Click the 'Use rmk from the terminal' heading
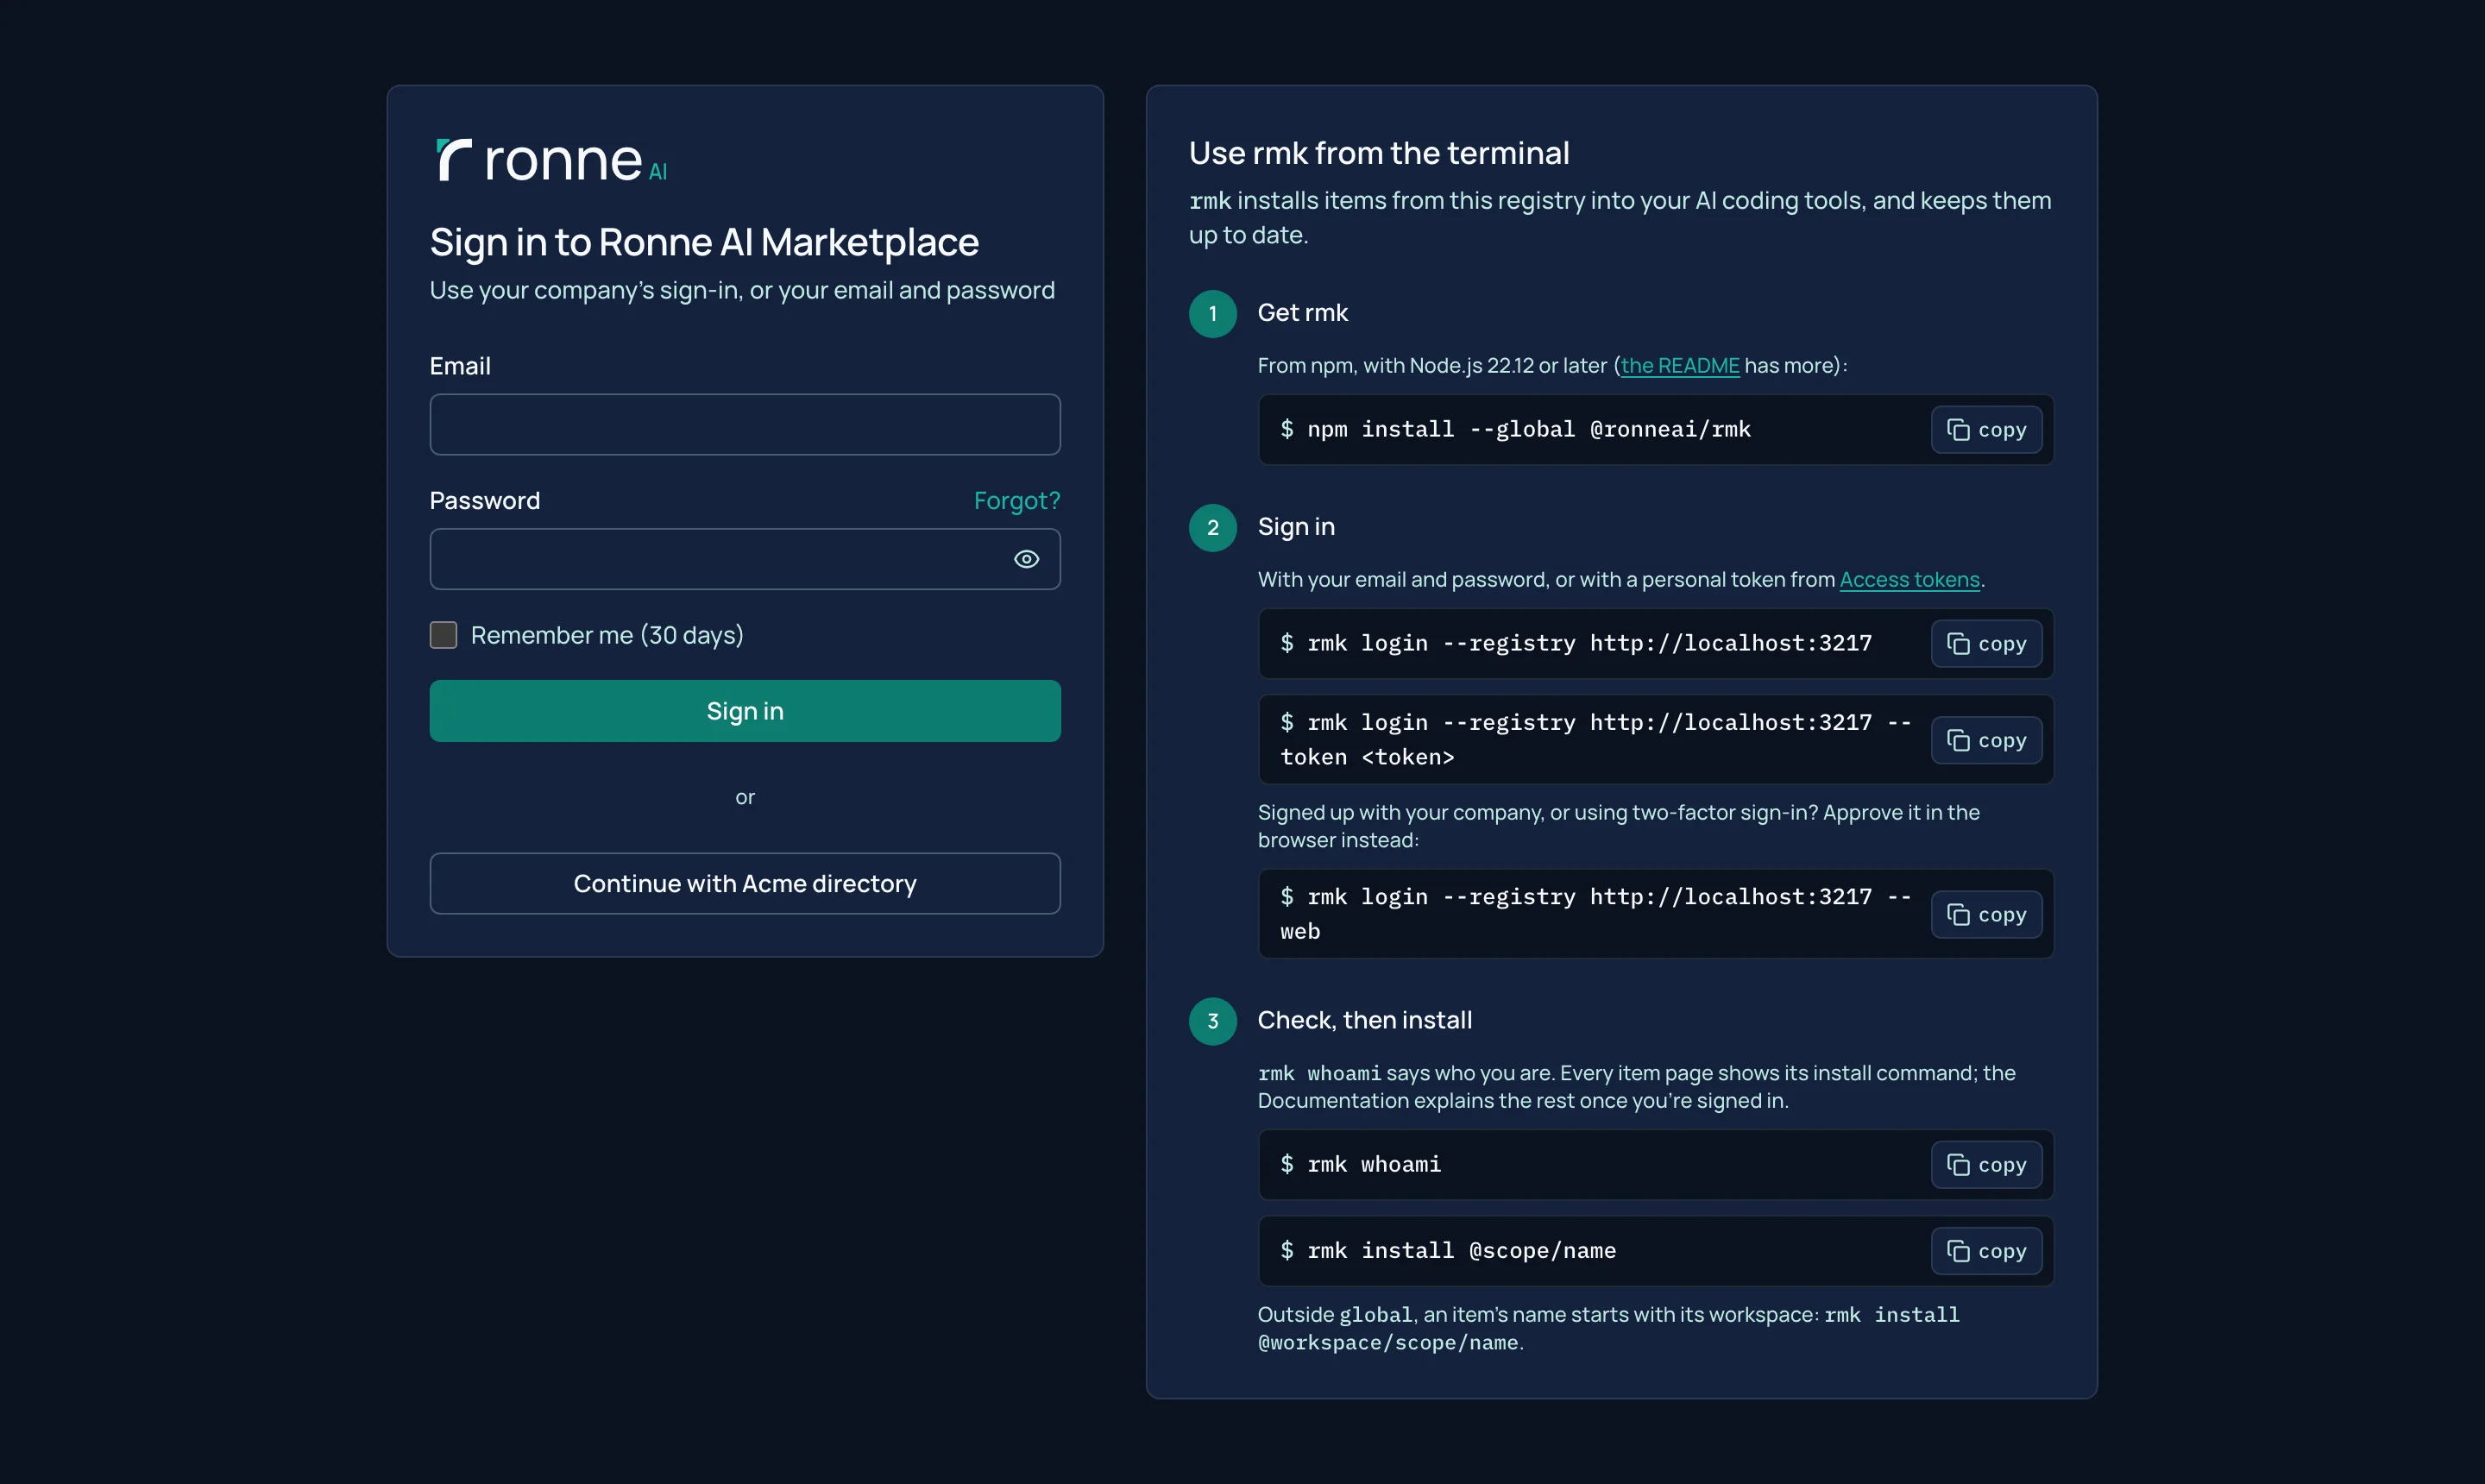The height and width of the screenshot is (1484, 2485). [x=1379, y=153]
